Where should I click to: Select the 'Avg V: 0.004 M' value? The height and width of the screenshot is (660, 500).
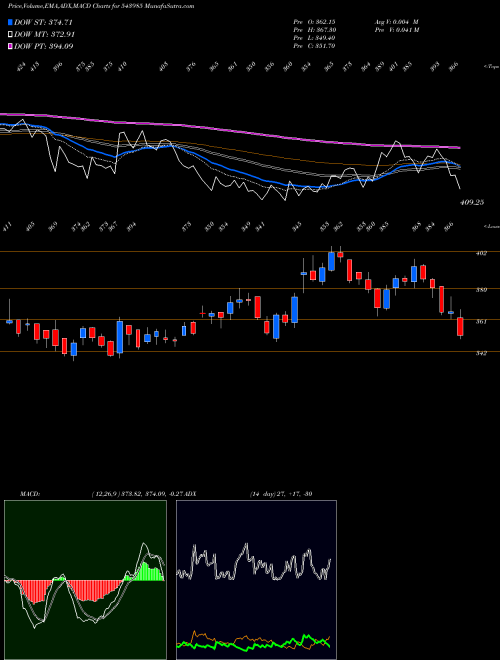(x=397, y=21)
